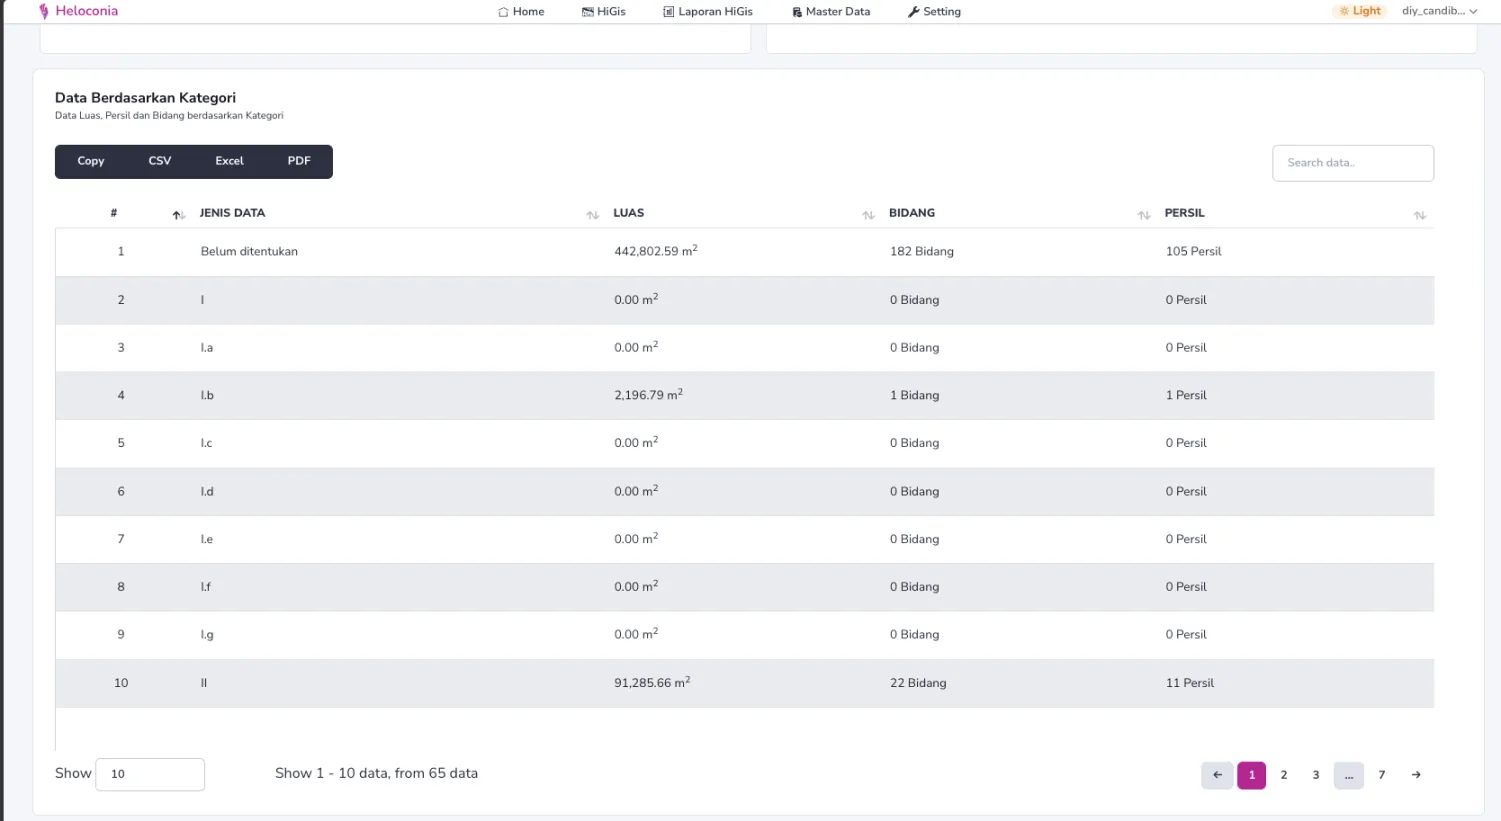
Task: Sort the PERSIL column via its arrows
Action: pos(1419,215)
